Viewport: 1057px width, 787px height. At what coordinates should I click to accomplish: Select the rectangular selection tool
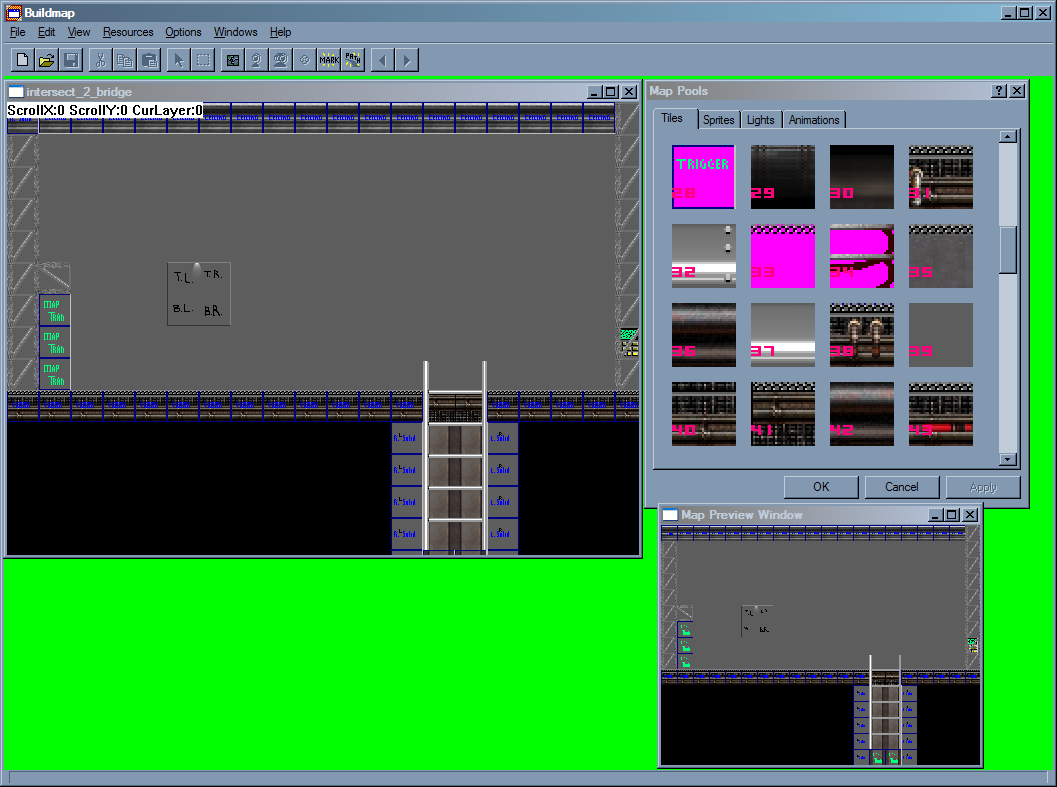202,59
